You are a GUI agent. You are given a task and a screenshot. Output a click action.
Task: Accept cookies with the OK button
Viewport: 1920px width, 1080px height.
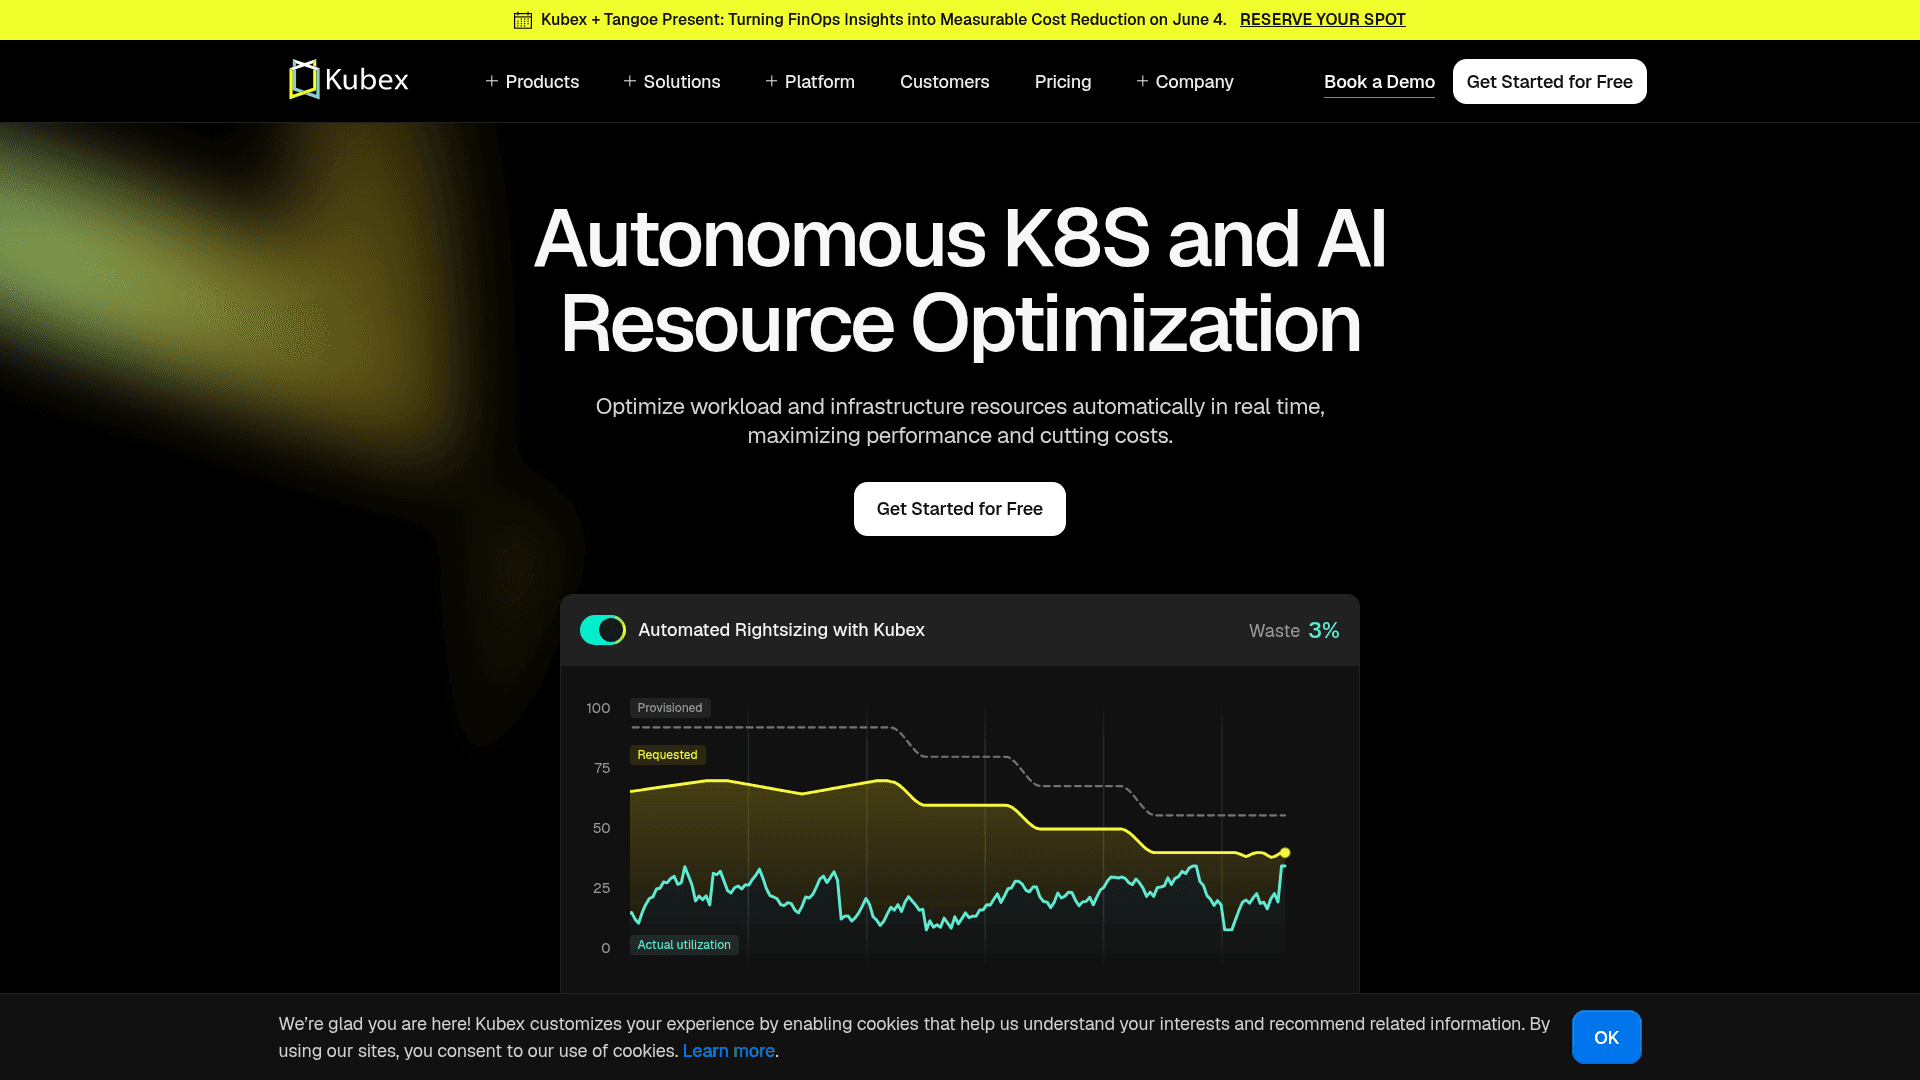pos(1607,1037)
